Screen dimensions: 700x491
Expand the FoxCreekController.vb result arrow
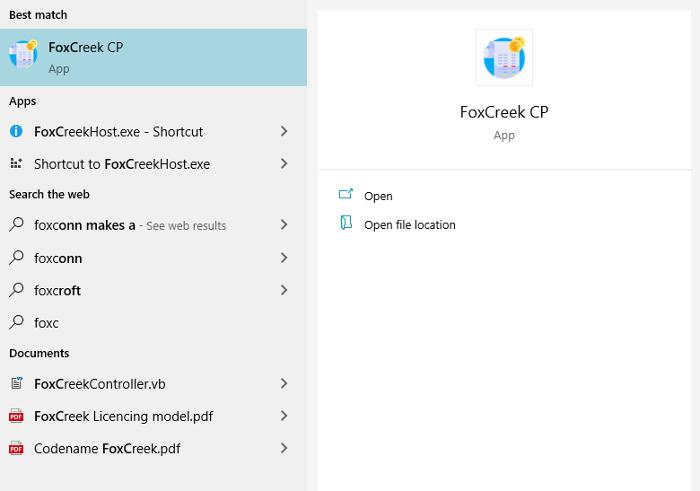click(x=284, y=383)
